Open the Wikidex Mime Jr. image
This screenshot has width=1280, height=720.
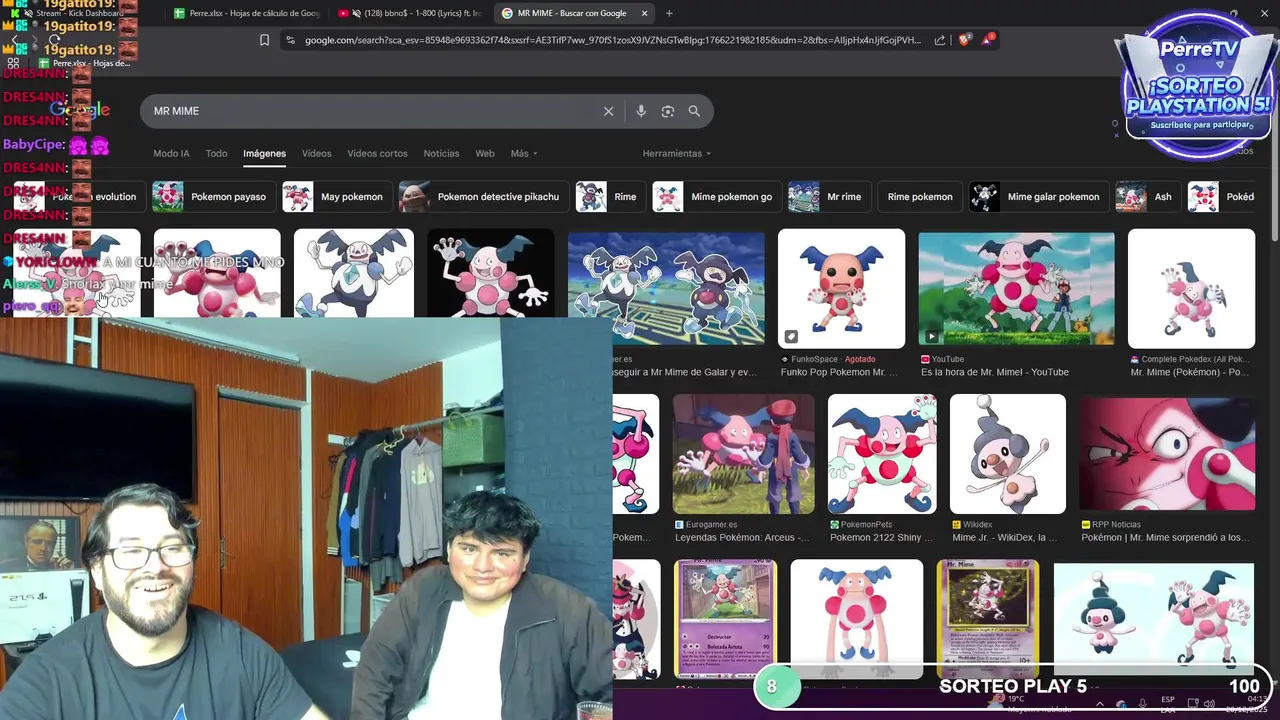click(x=1008, y=454)
